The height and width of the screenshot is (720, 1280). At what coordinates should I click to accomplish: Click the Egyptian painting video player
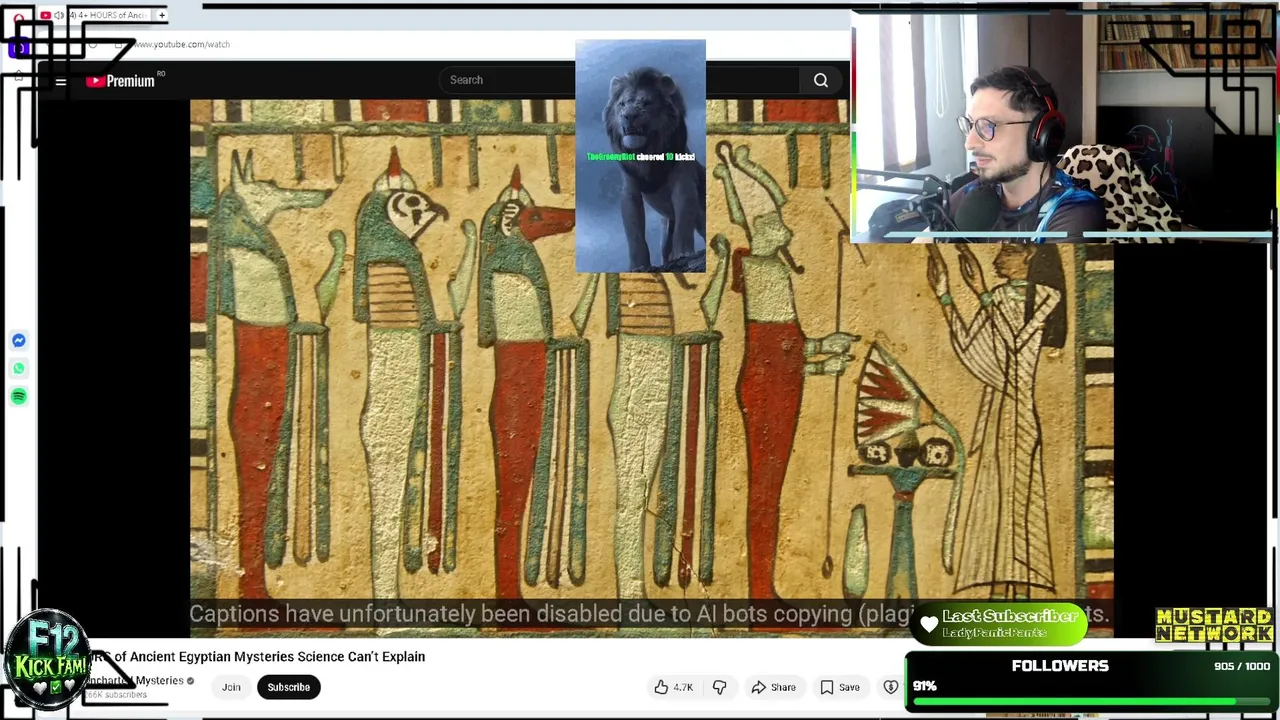pyautogui.click(x=651, y=368)
